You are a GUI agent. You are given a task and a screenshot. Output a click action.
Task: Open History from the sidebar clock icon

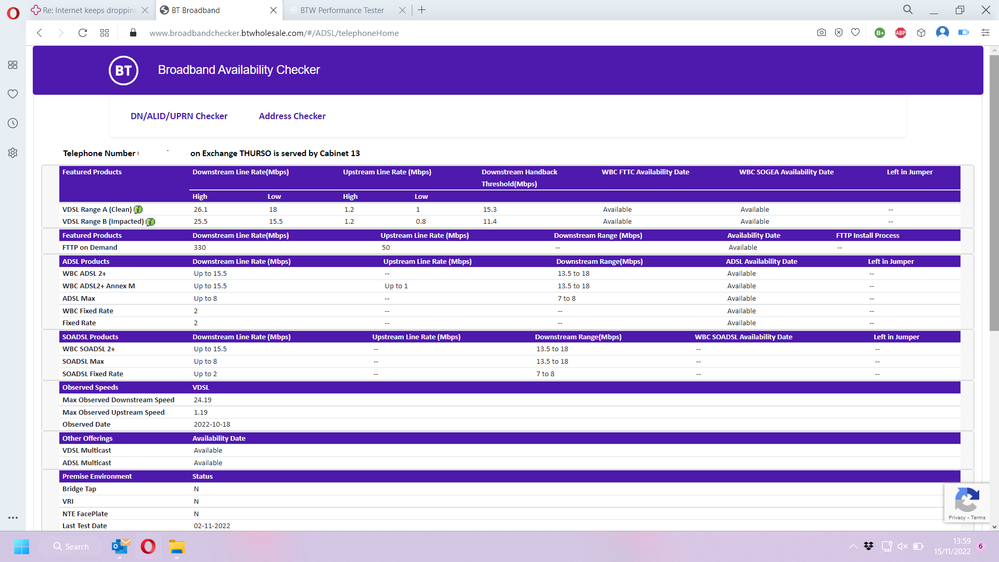[x=13, y=123]
